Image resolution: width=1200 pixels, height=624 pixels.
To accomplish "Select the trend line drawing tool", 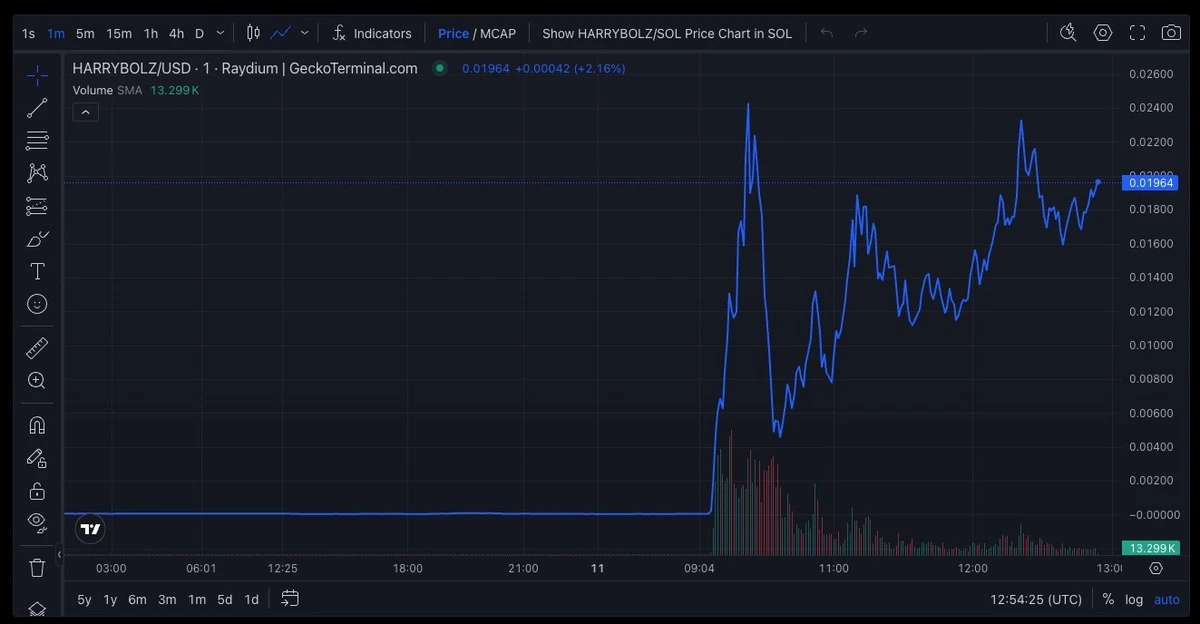I will [37, 108].
